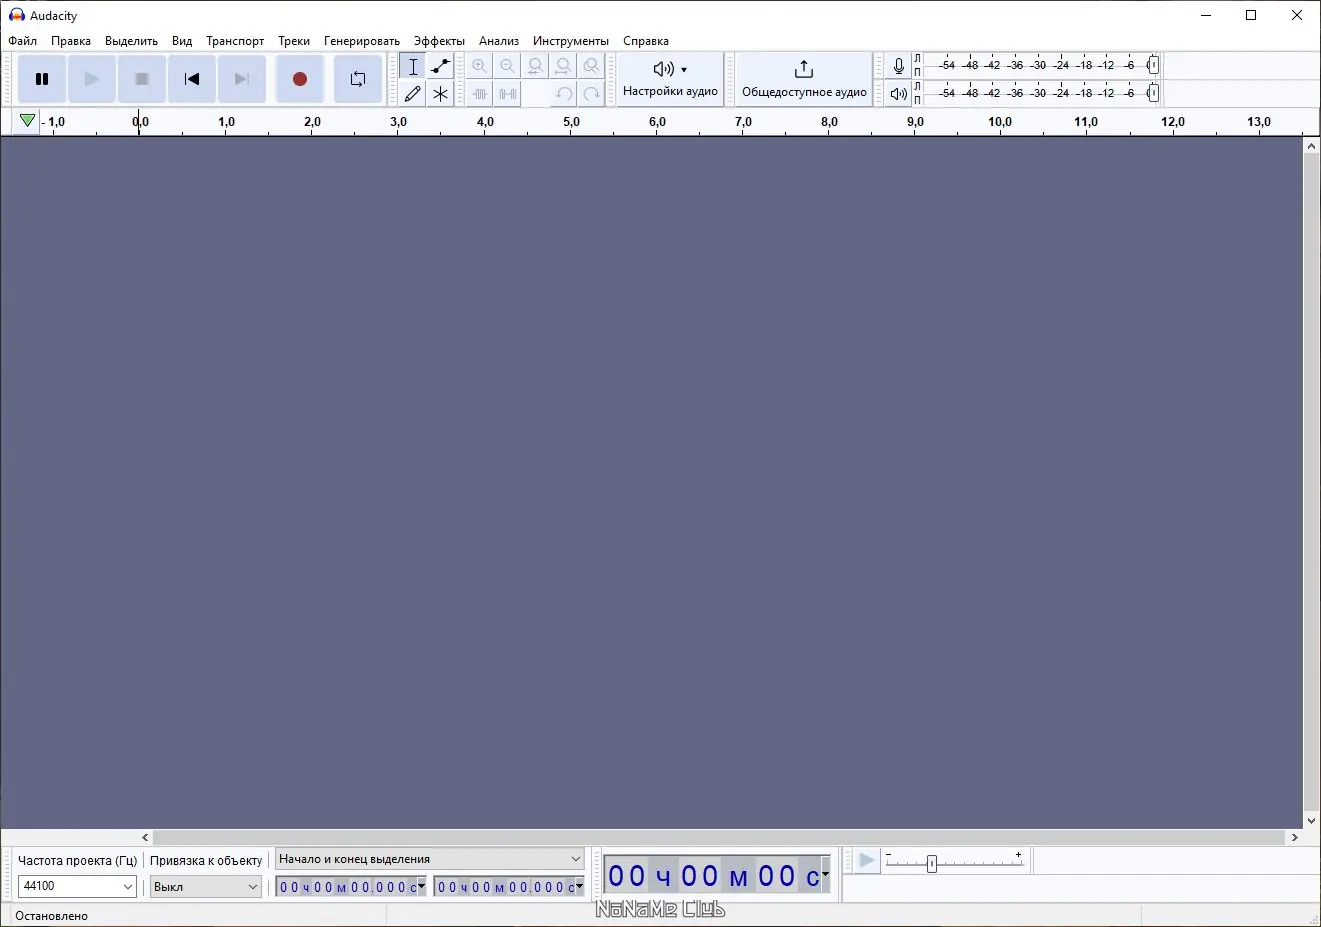The width and height of the screenshot is (1321, 927).
Task: Click the Pause button
Action: pos(42,79)
